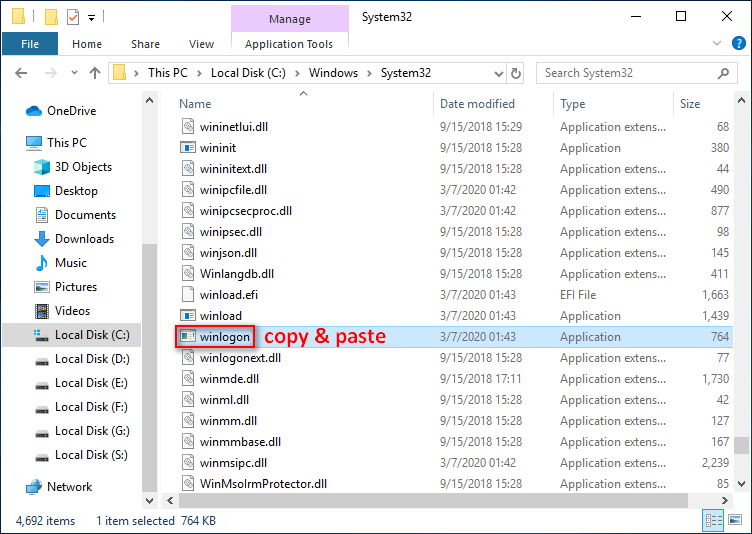Click the Properties quick access toolbar icon
Image resolution: width=752 pixels, height=534 pixels.
tap(73, 17)
